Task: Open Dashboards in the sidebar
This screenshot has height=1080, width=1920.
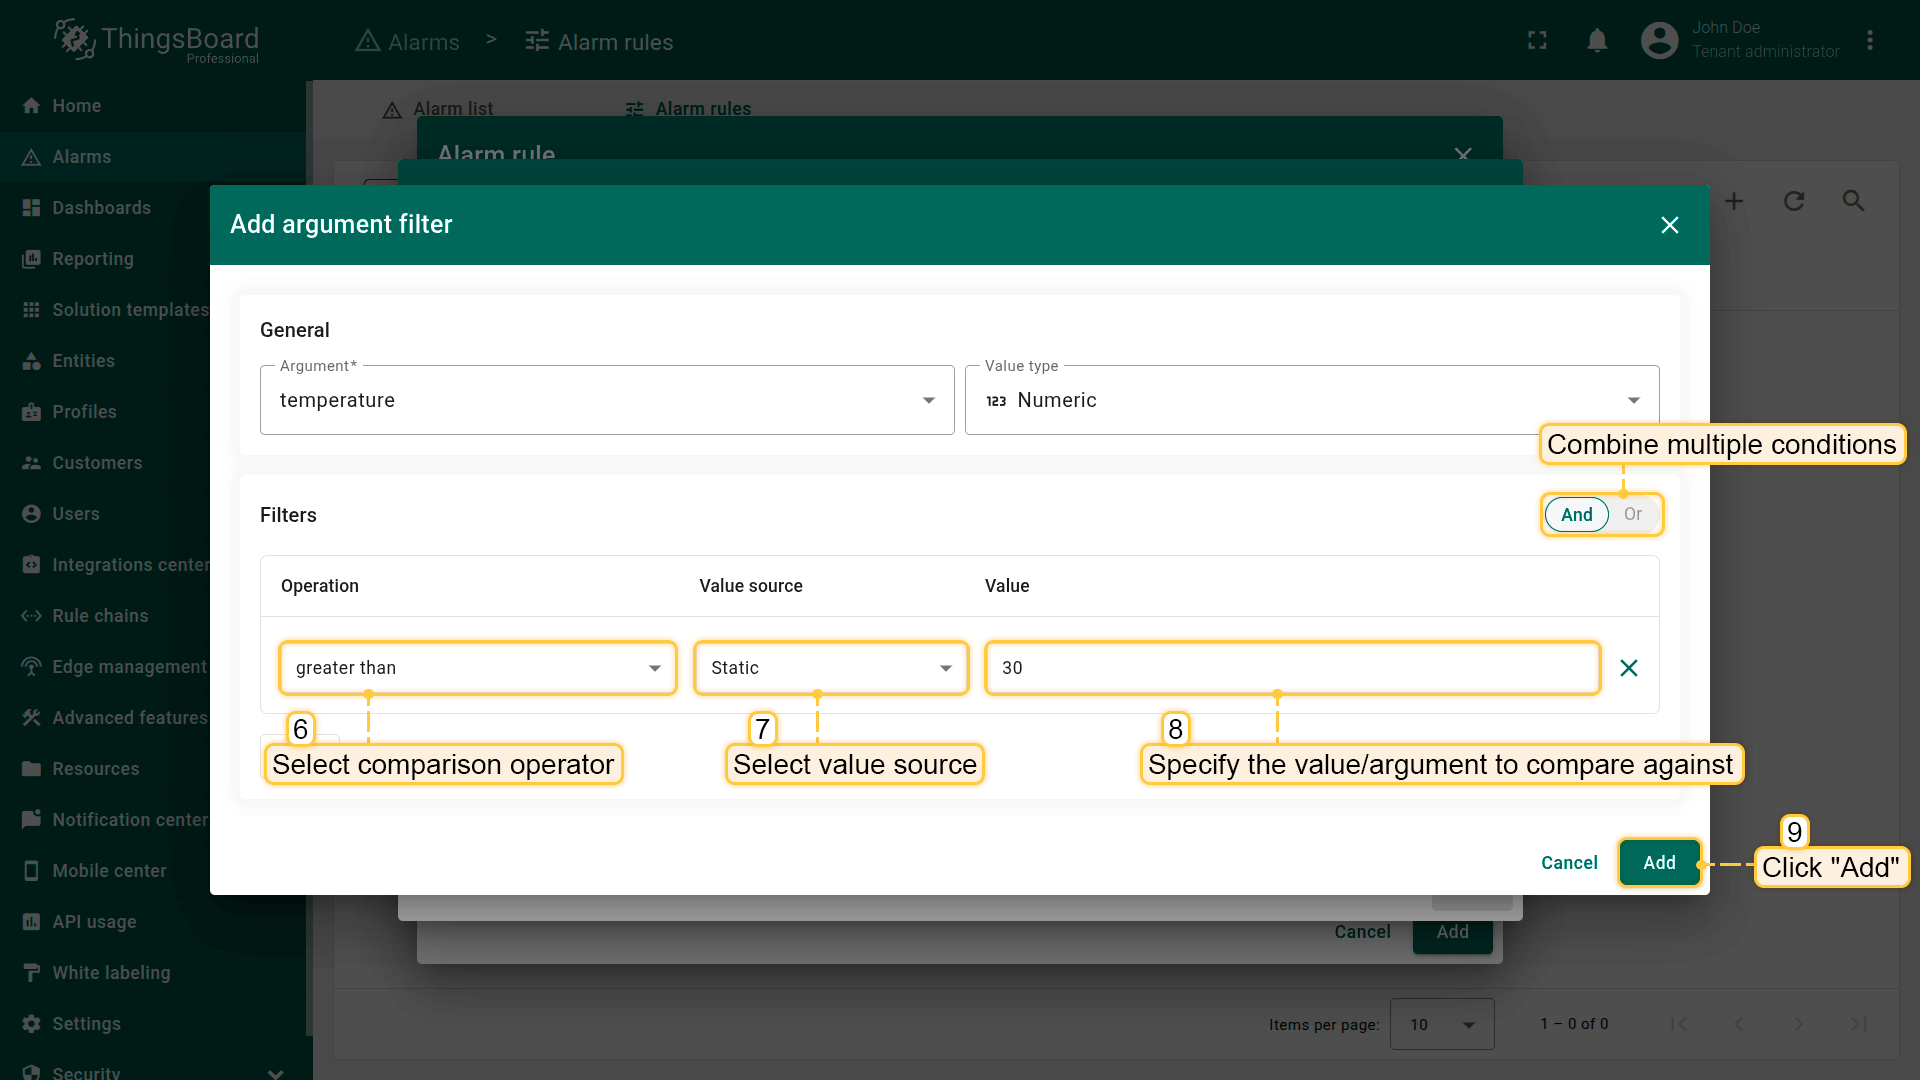Action: click(x=101, y=208)
